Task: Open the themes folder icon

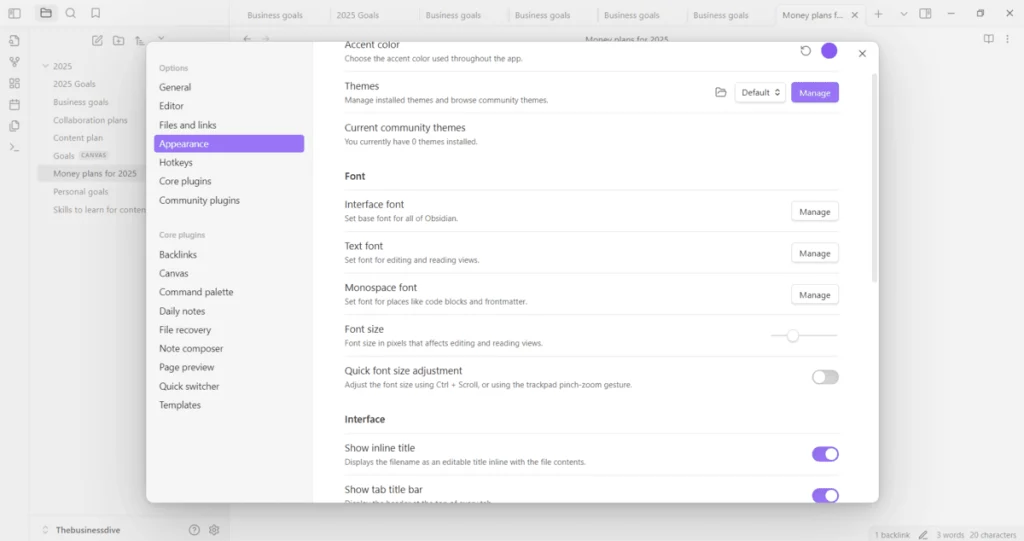Action: pos(721,92)
